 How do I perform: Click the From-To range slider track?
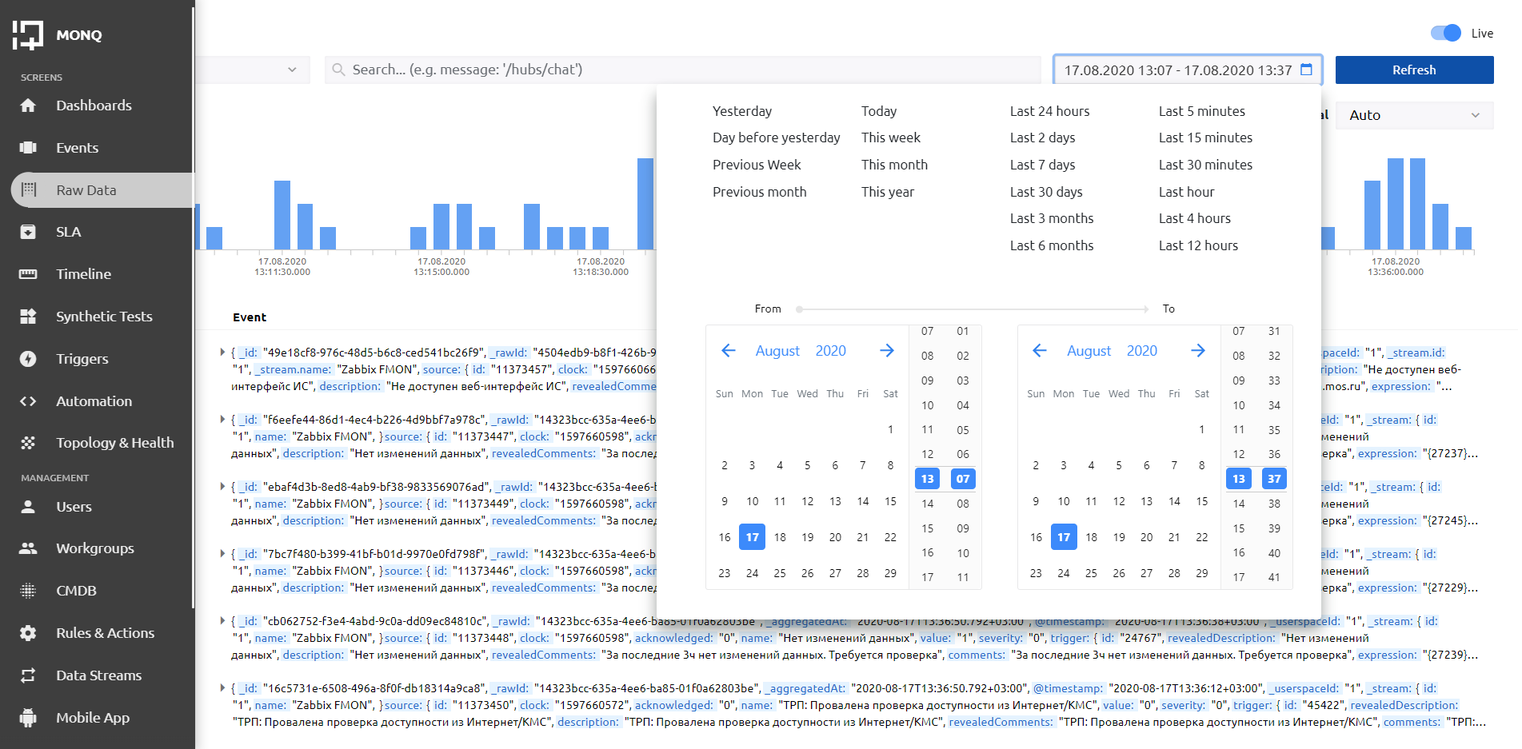pyautogui.click(x=972, y=309)
